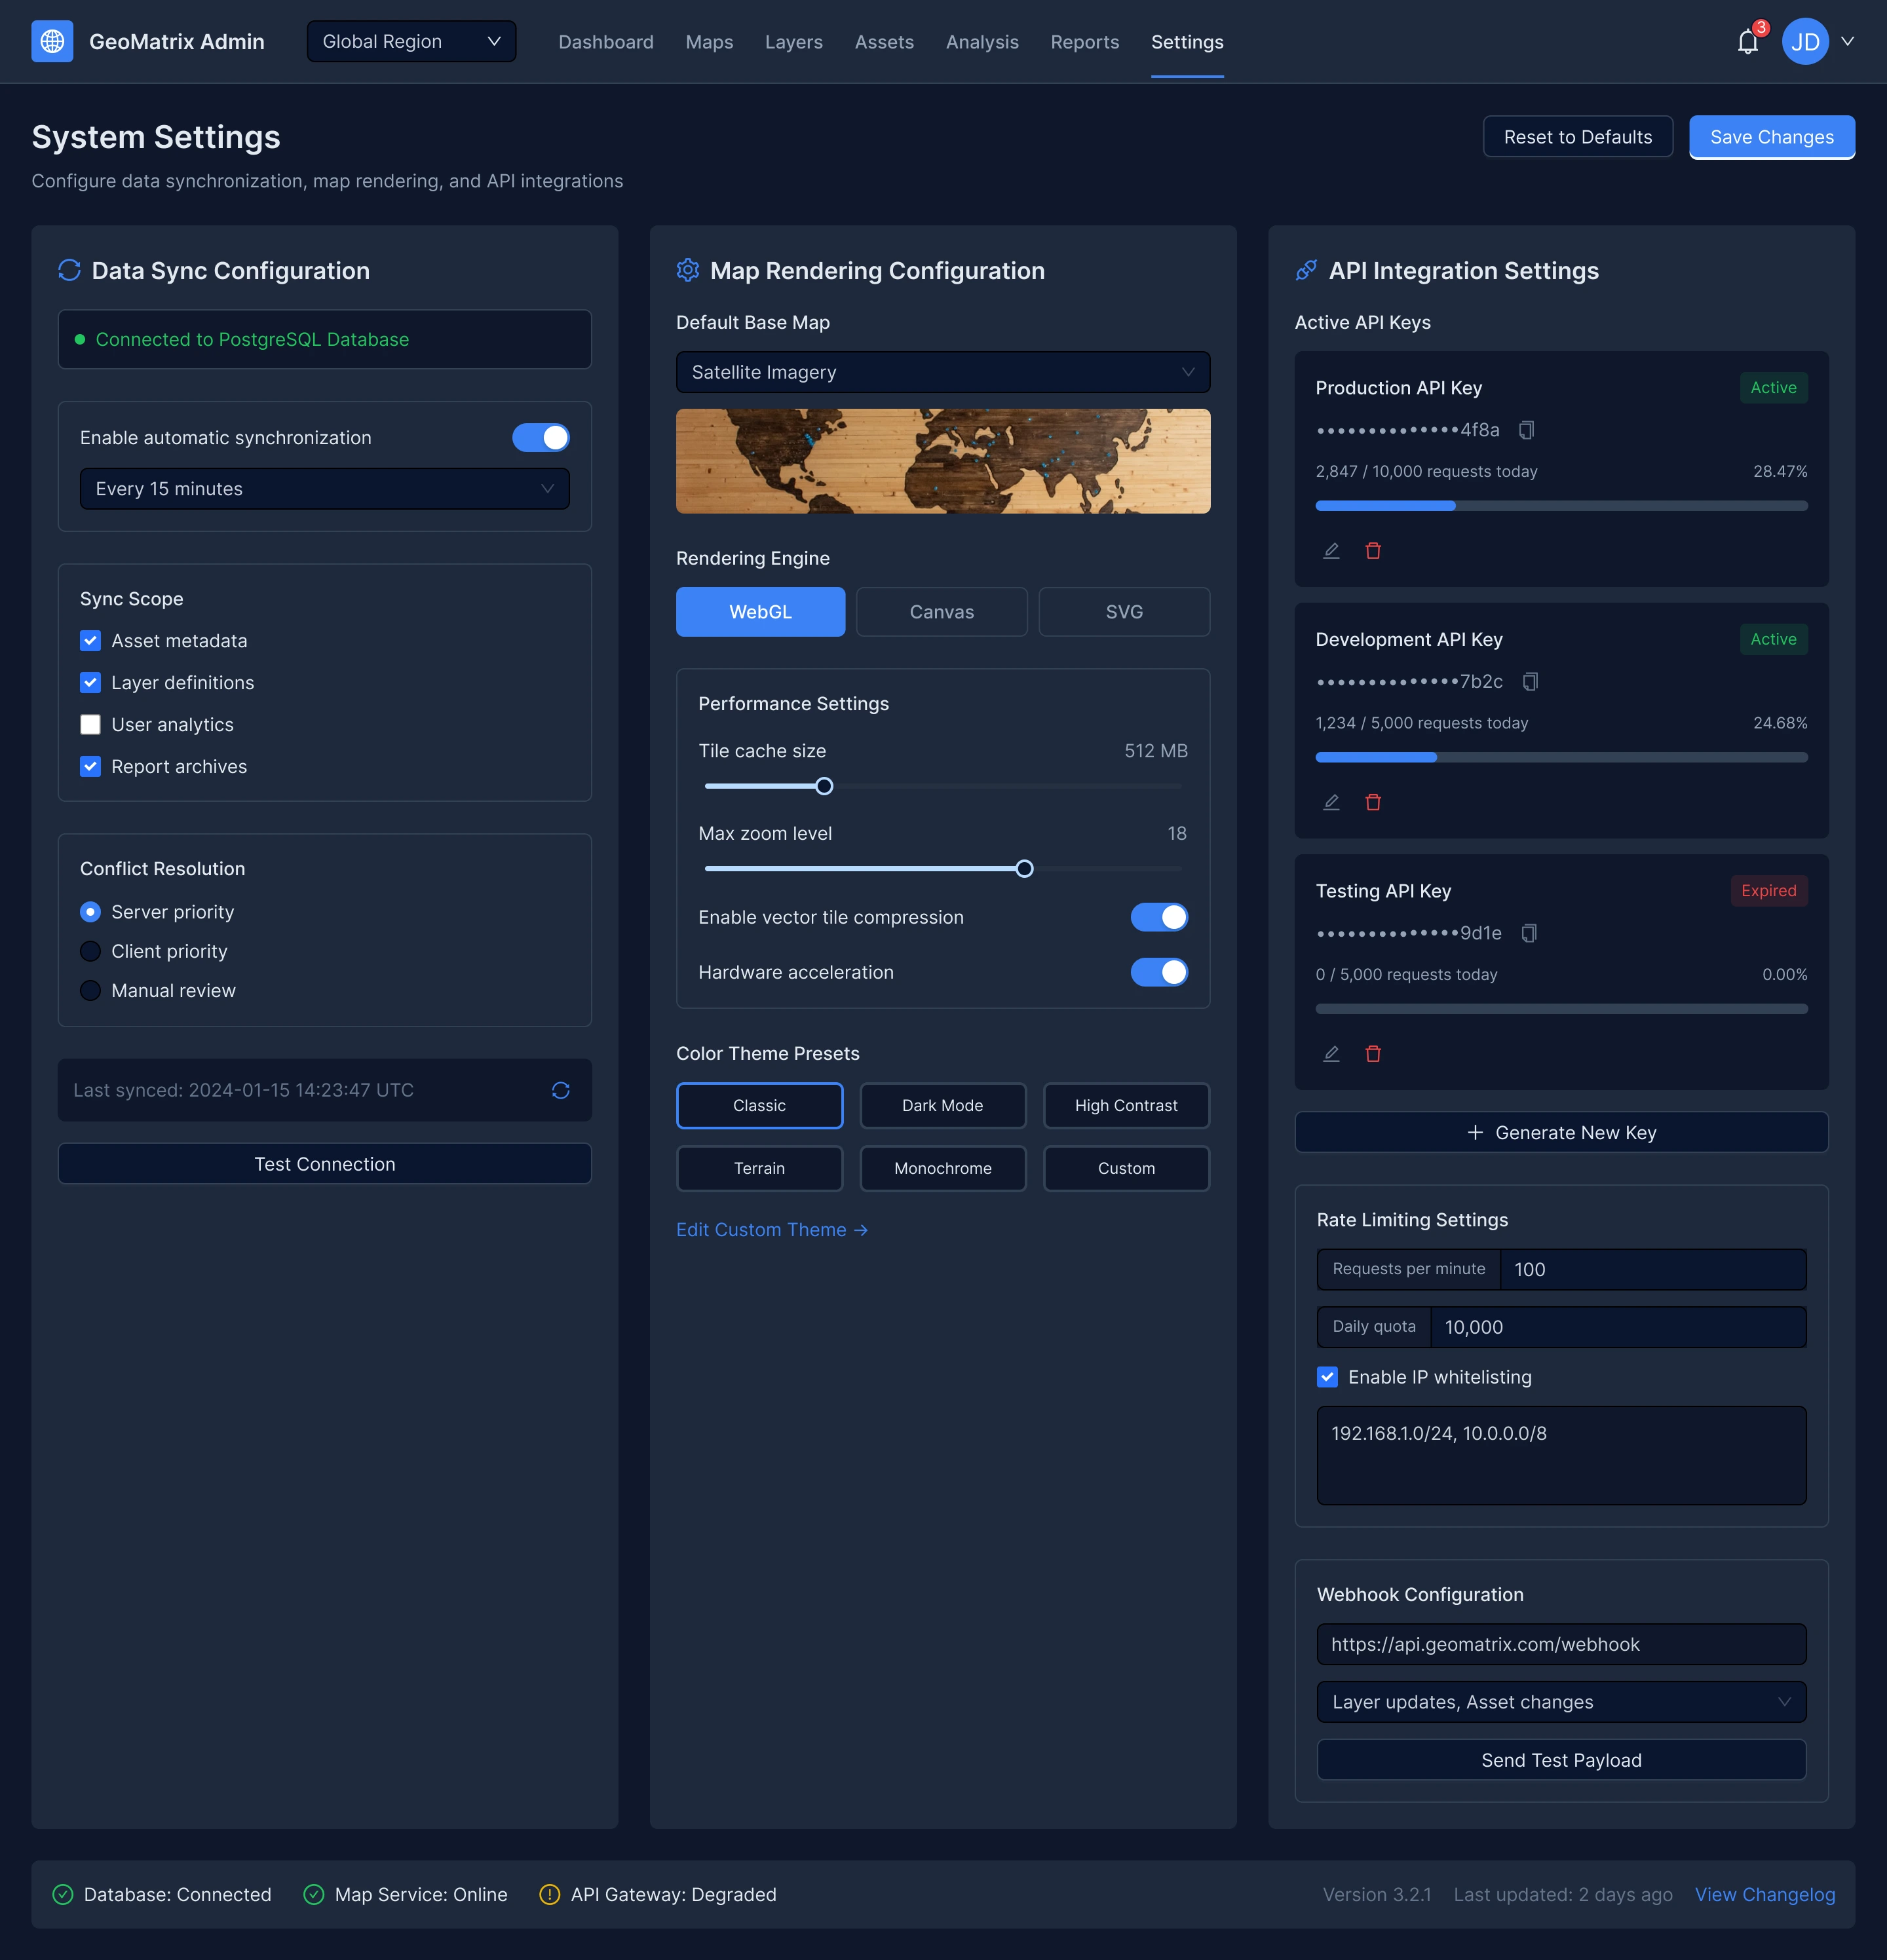
Task: Click the GeoMatrix globe logo
Action: (52, 42)
